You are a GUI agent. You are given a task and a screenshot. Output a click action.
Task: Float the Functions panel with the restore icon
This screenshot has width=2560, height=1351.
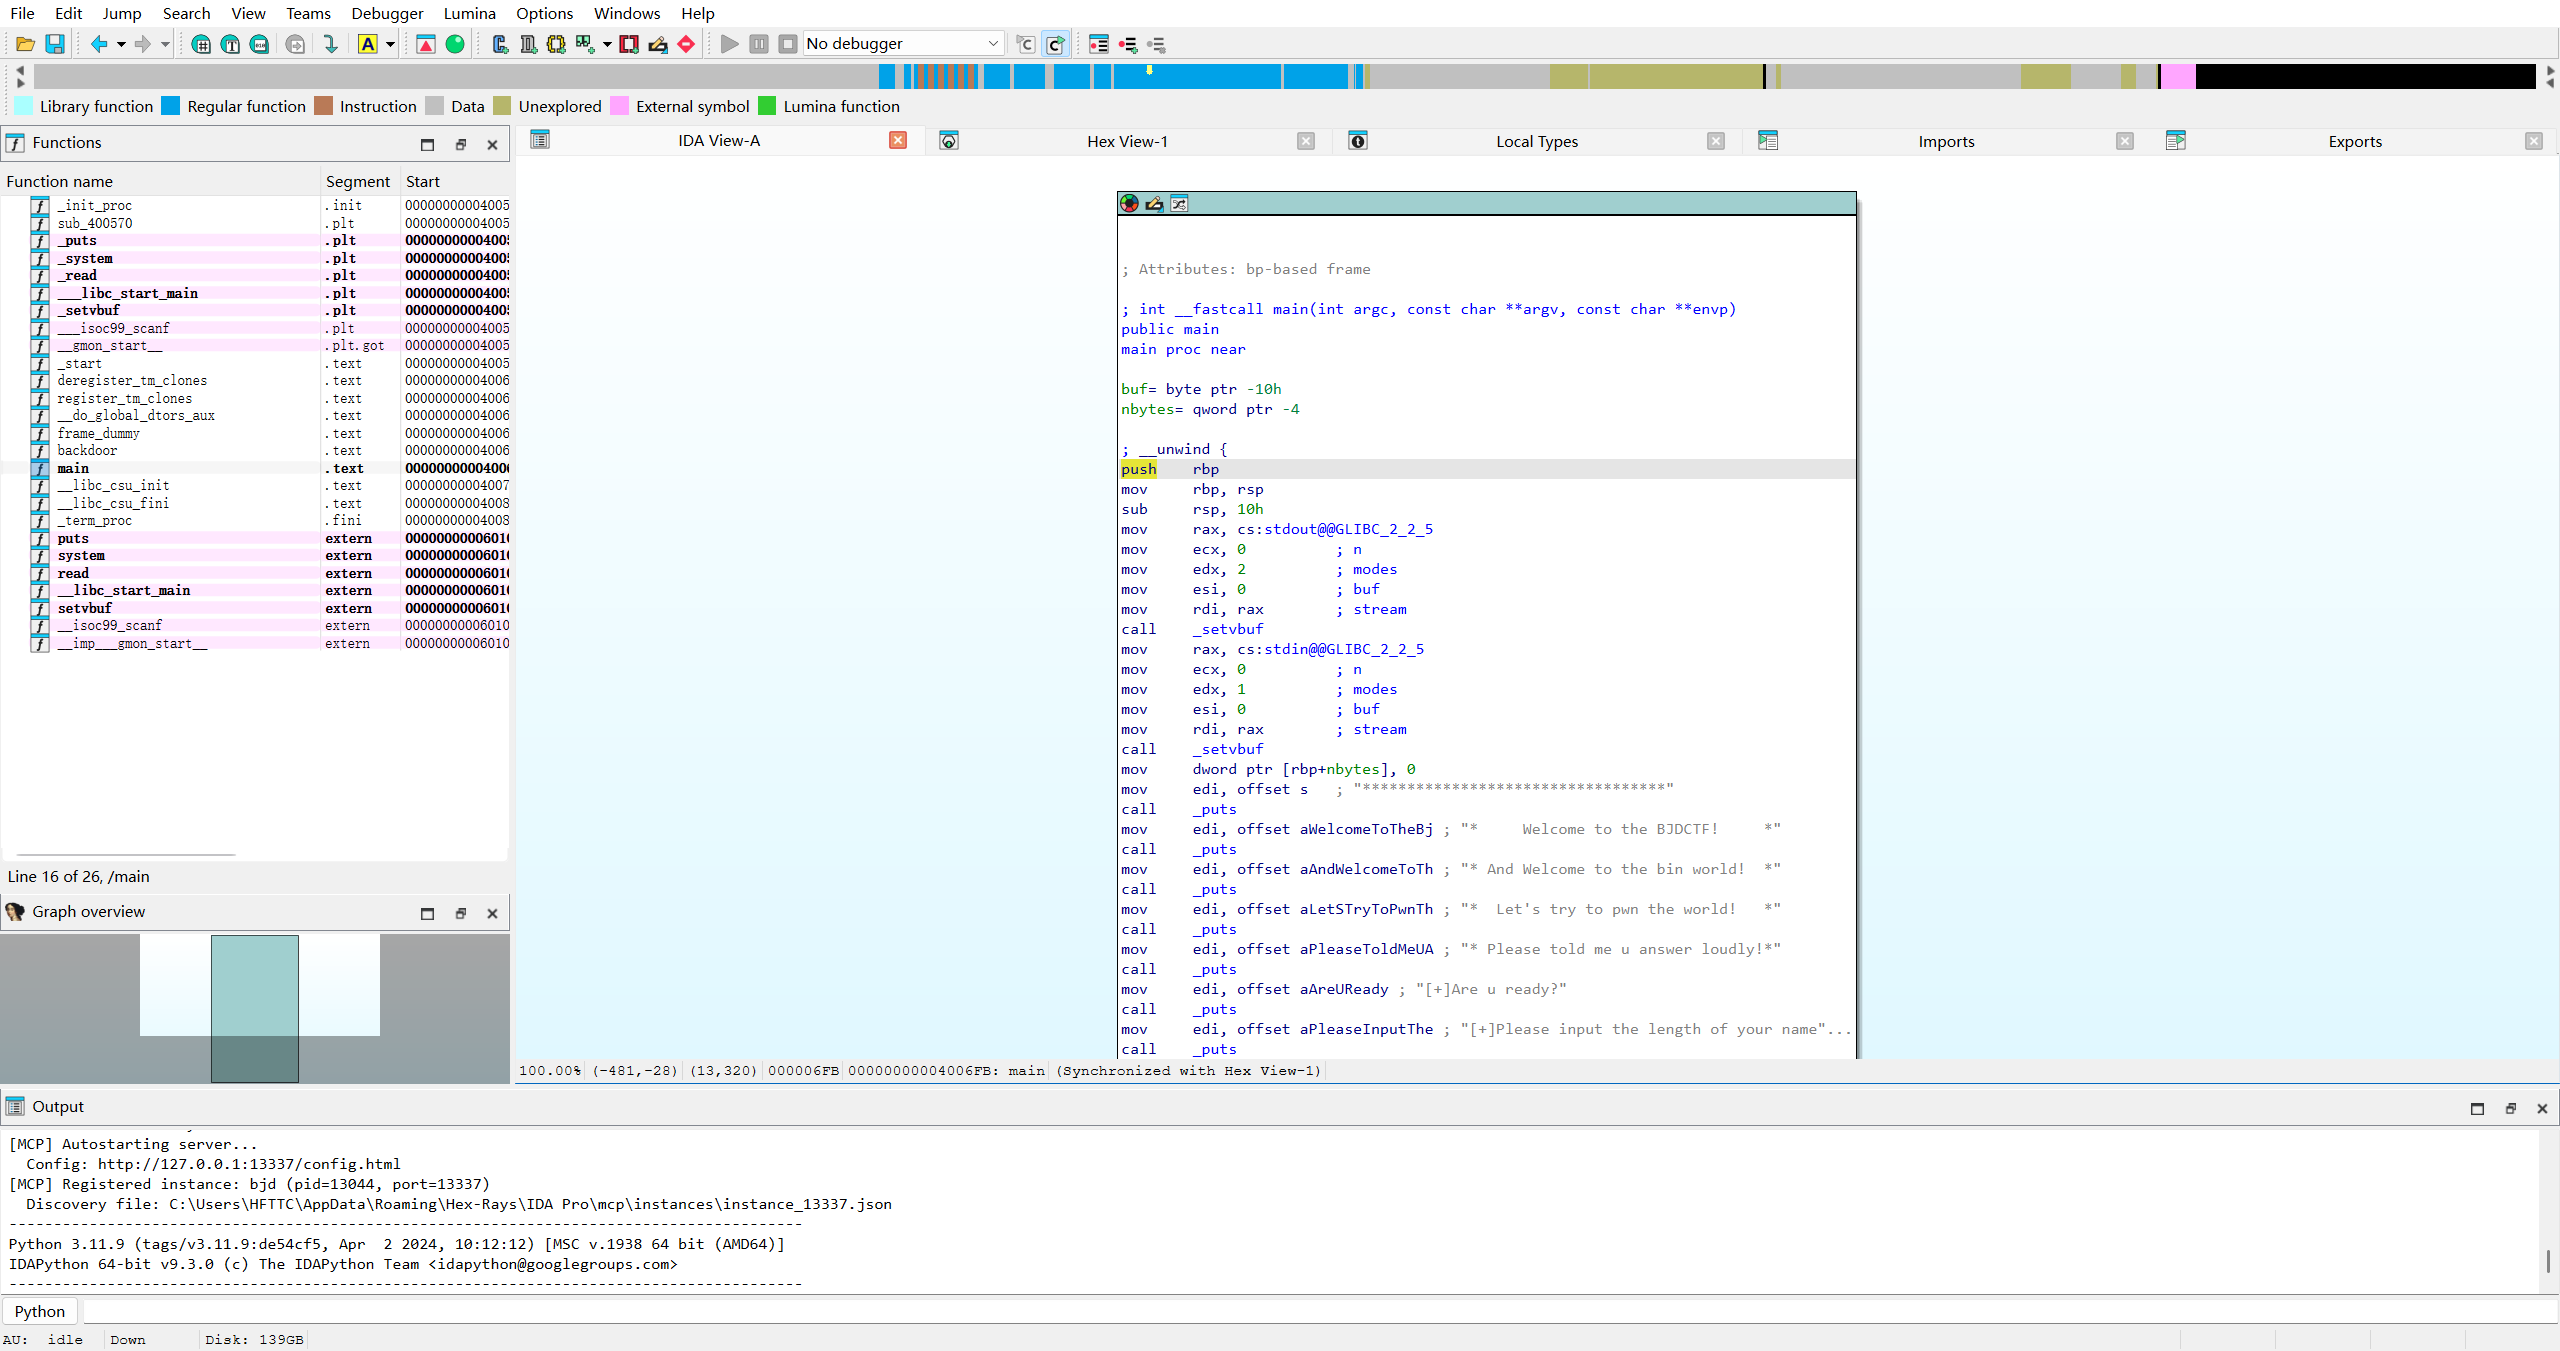click(x=461, y=144)
